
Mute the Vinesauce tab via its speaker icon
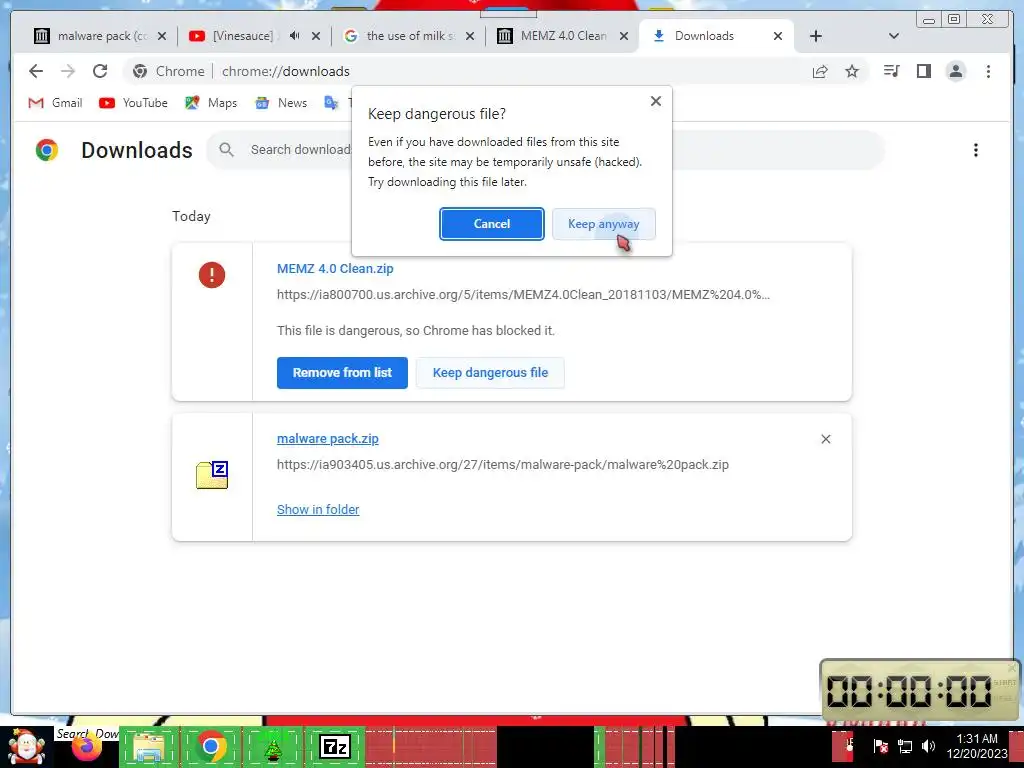pyautogui.click(x=295, y=36)
